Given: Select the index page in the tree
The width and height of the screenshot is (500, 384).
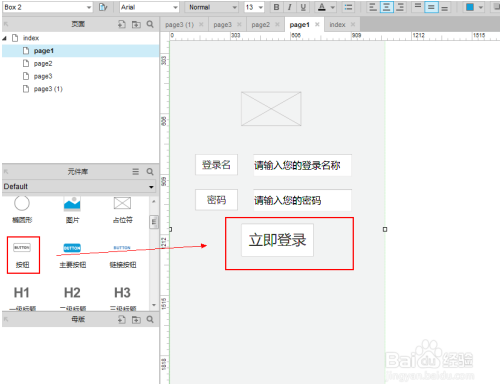Looking at the screenshot, I should (31, 38).
